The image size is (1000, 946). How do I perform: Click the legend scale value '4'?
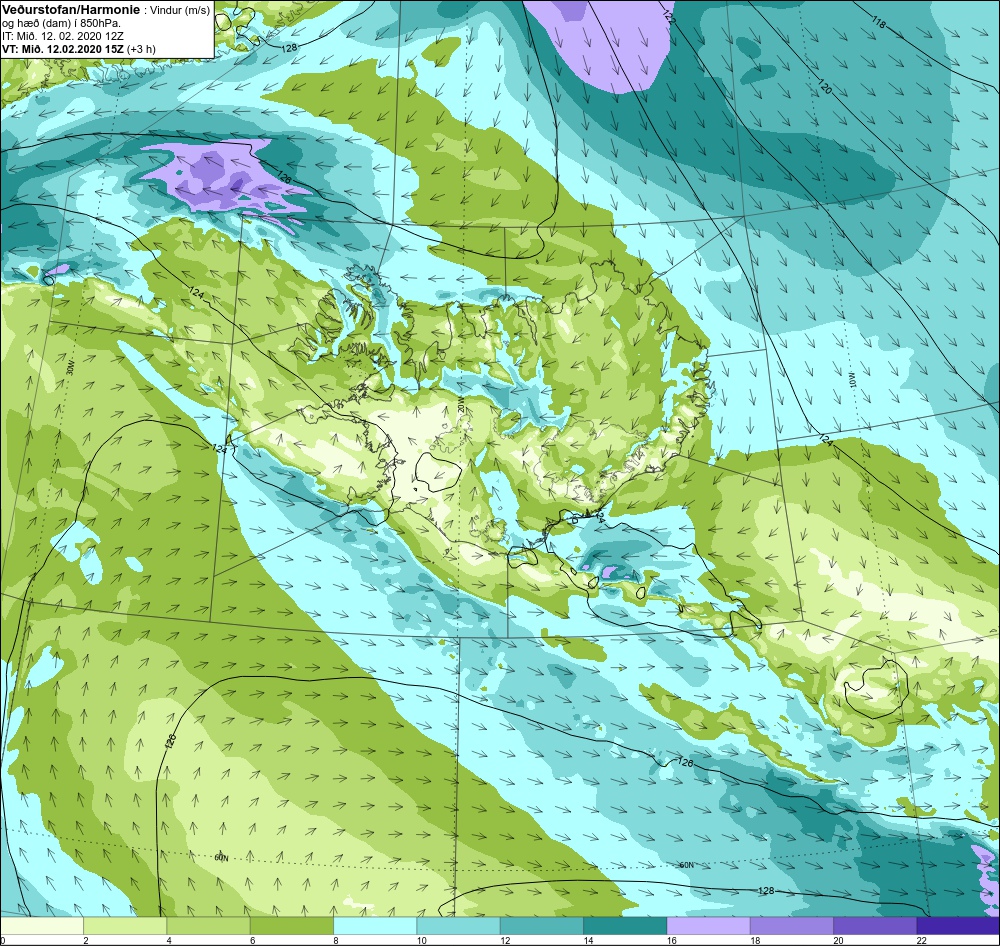[x=169, y=940]
